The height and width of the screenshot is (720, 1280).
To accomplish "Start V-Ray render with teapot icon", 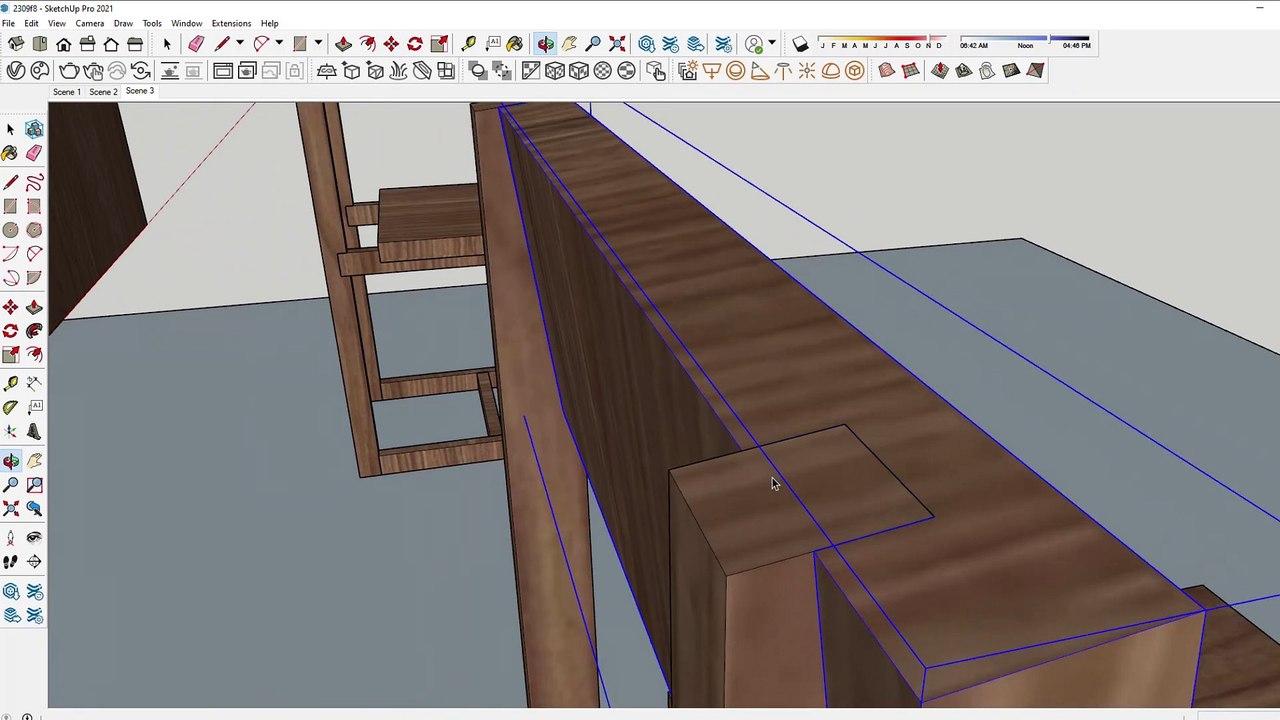I will (69, 70).
